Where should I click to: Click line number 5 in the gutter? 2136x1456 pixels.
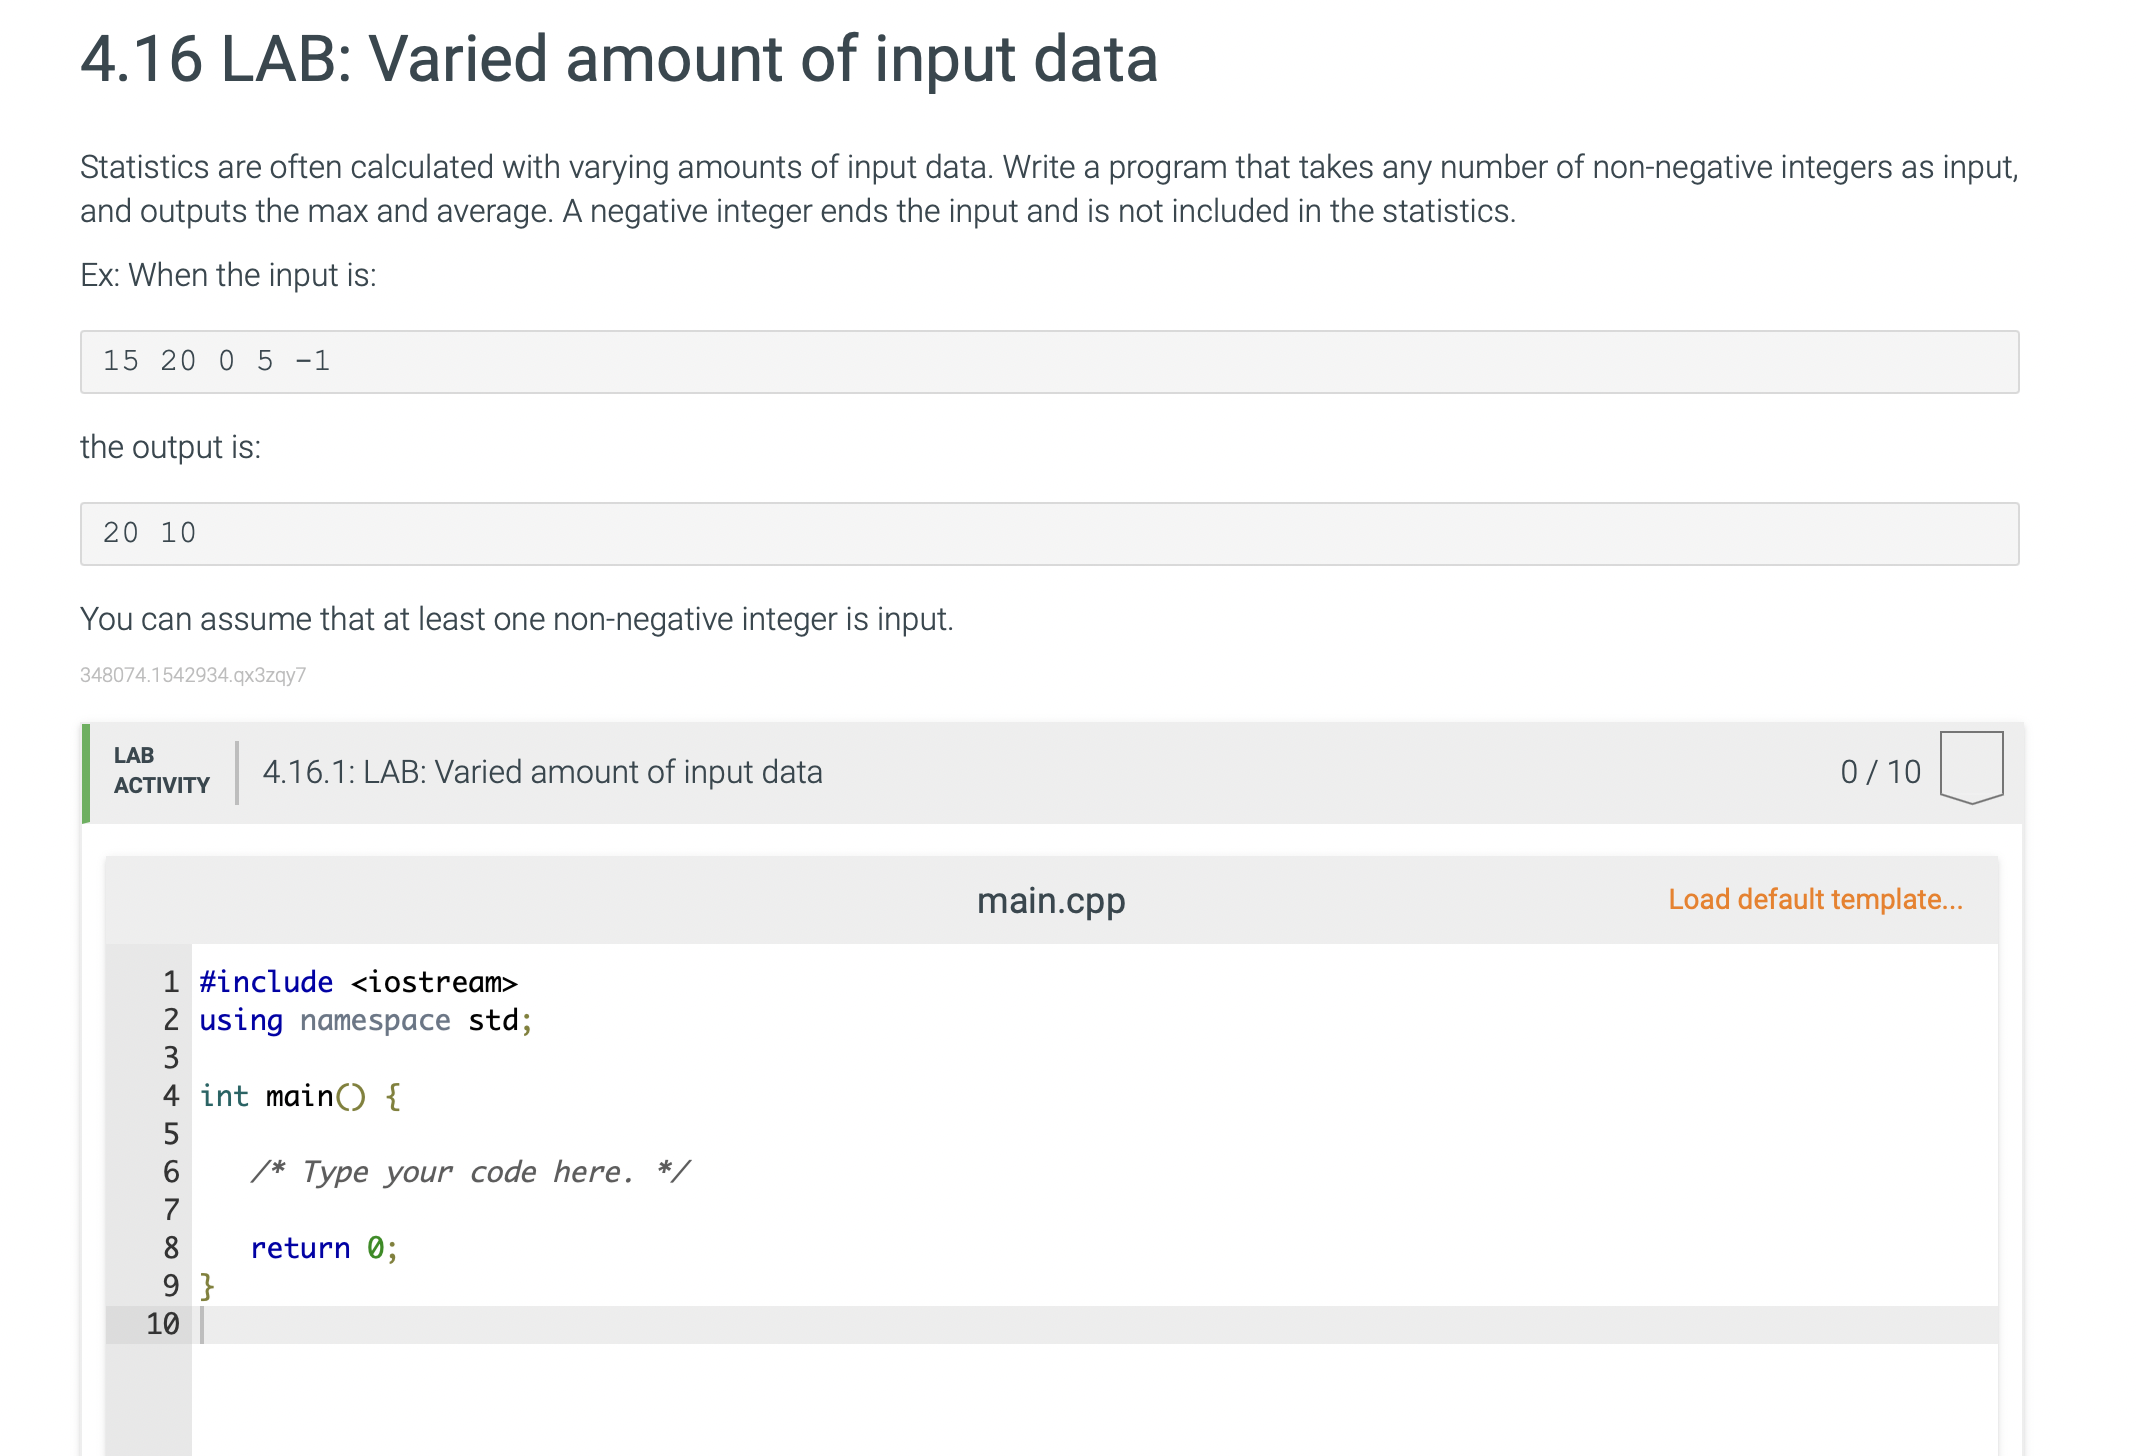(x=171, y=1134)
